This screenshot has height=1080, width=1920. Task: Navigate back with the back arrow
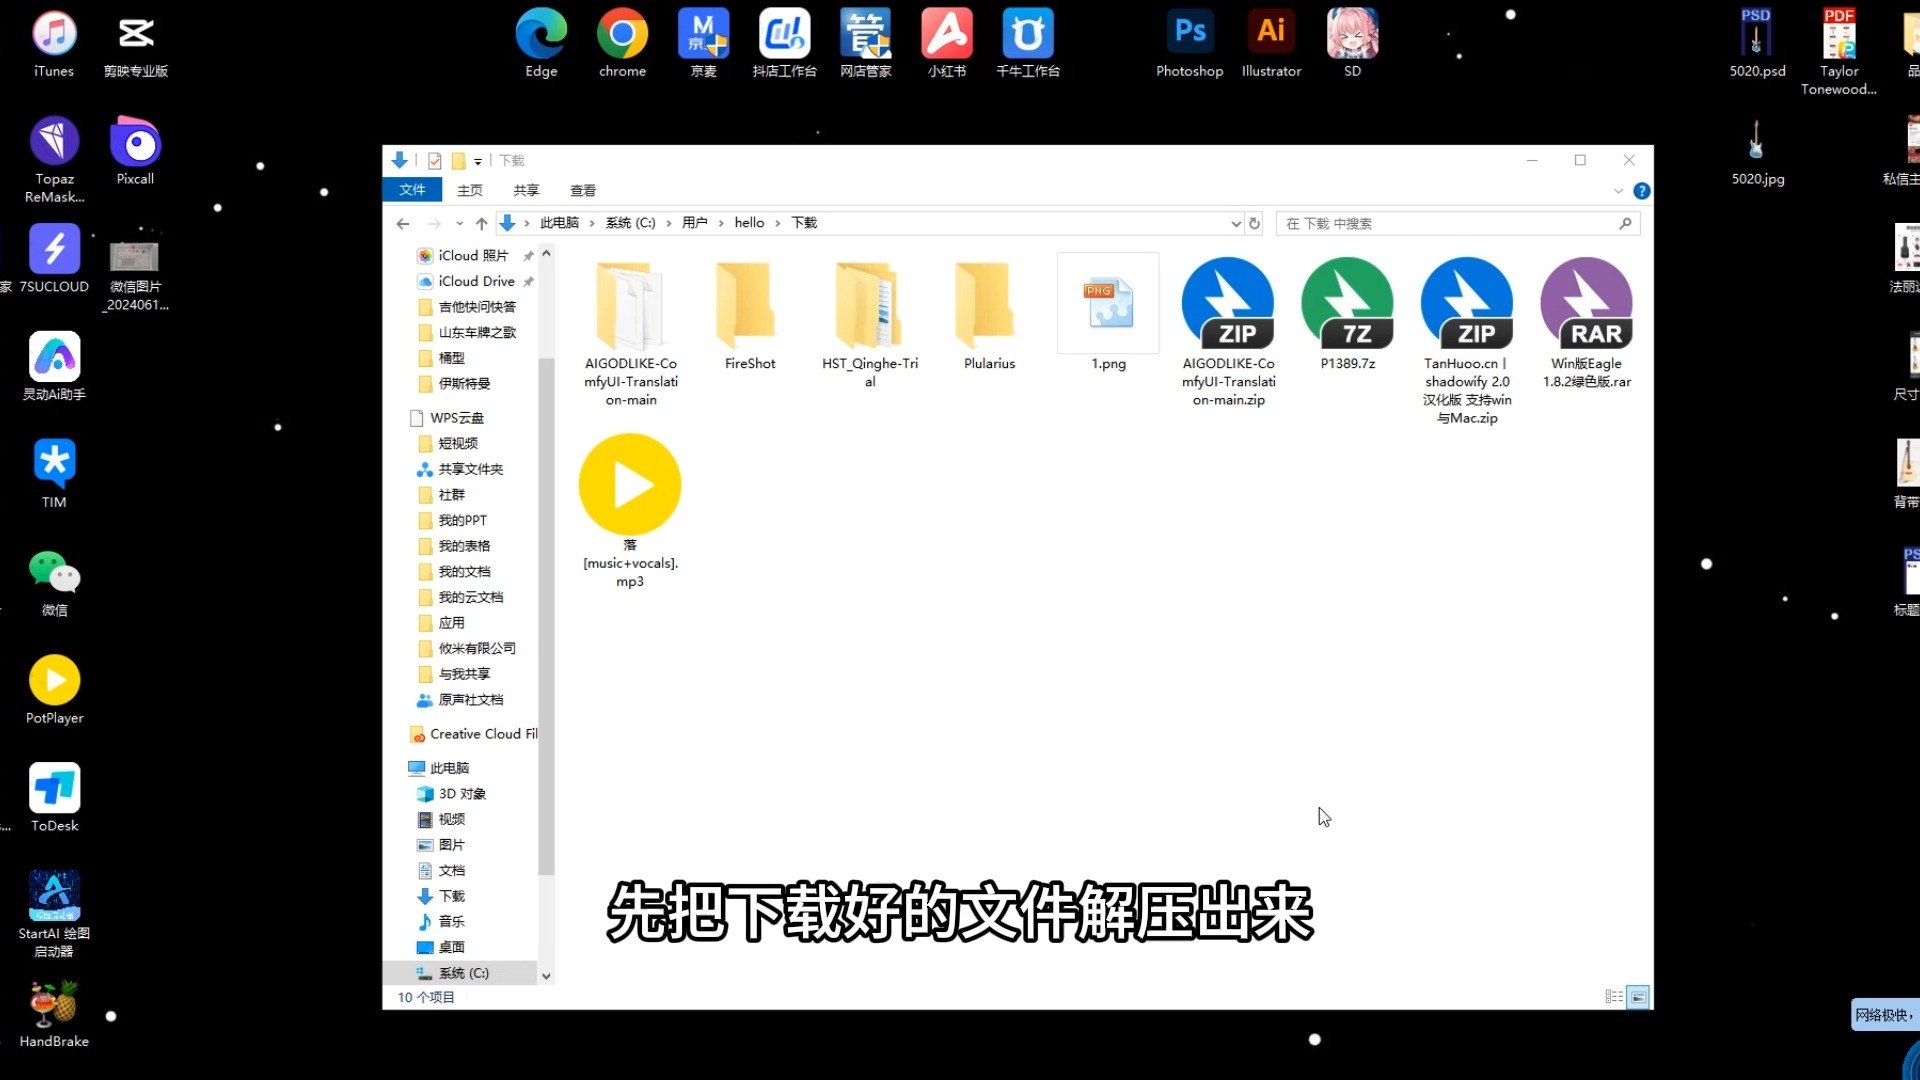point(402,223)
